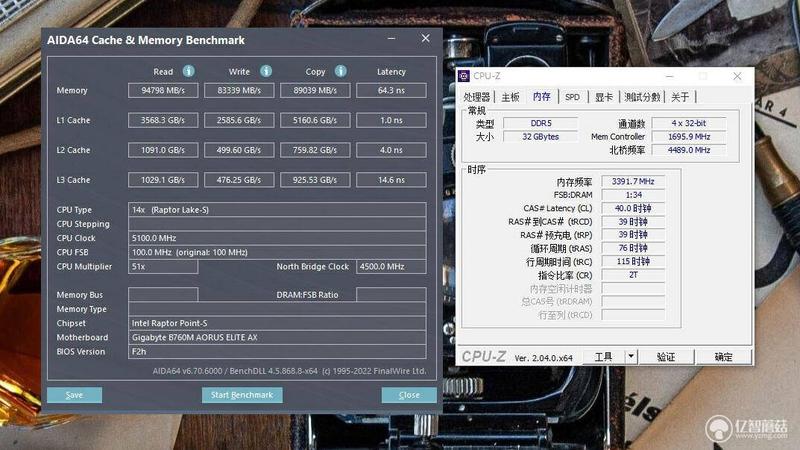Screen dimensions: 800x450
Task: Click the L1 Cache Copy value 5160.6 GB/s
Action: [x=315, y=120]
